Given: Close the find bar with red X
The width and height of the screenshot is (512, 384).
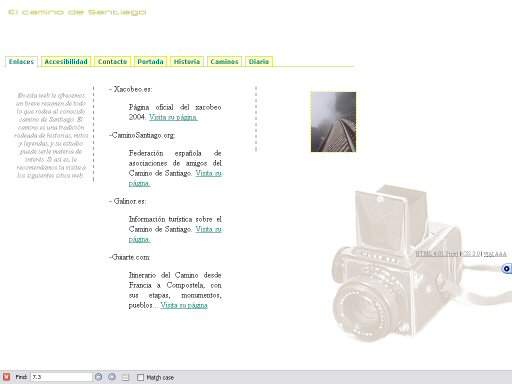Looking at the screenshot, I should coord(6,377).
